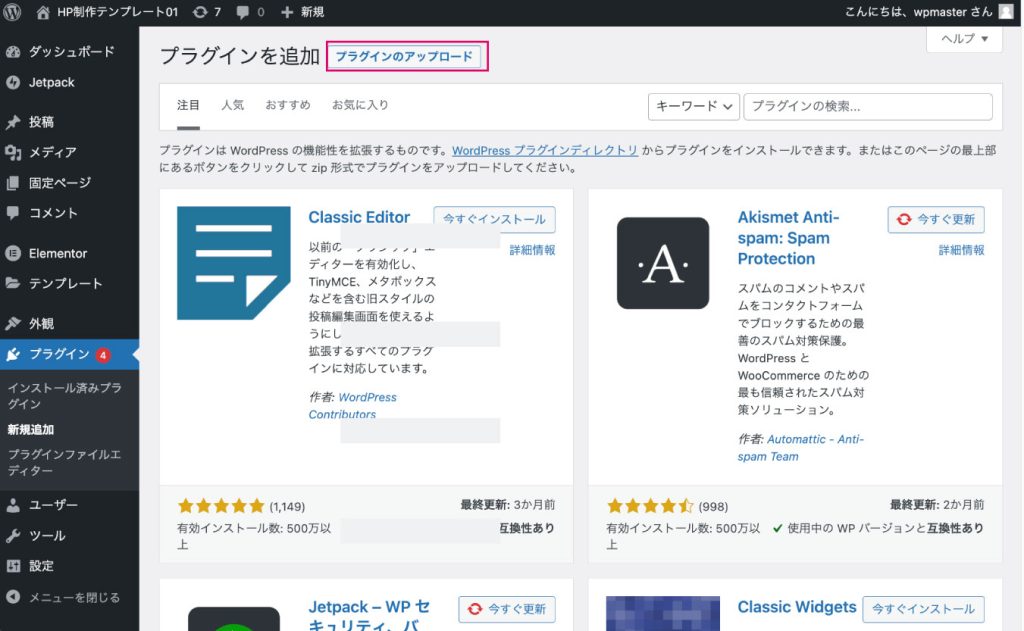Open the updates icon showing 7

[200, 12]
